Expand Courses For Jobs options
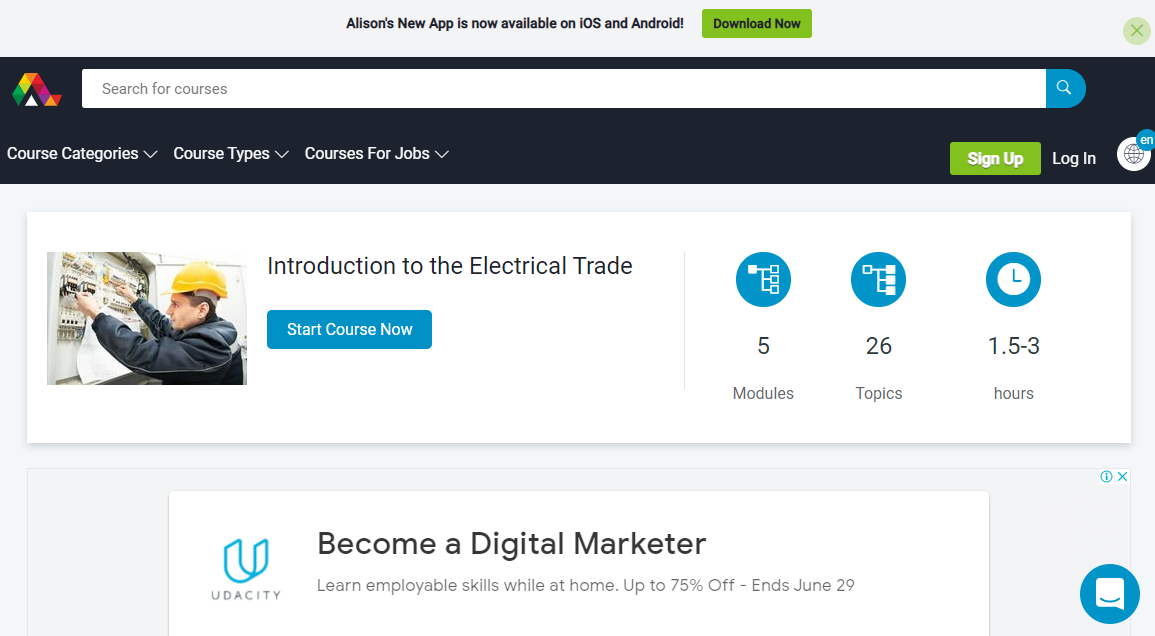Image resolution: width=1155 pixels, height=636 pixels. [373, 153]
